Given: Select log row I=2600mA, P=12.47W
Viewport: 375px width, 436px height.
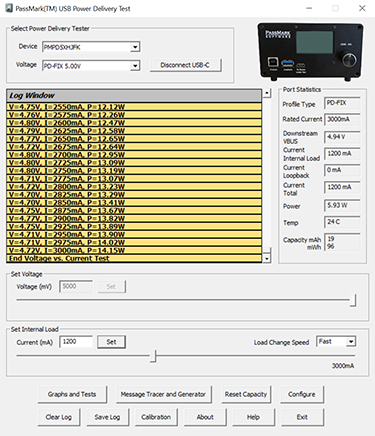Looking at the screenshot, I should click(134, 123).
